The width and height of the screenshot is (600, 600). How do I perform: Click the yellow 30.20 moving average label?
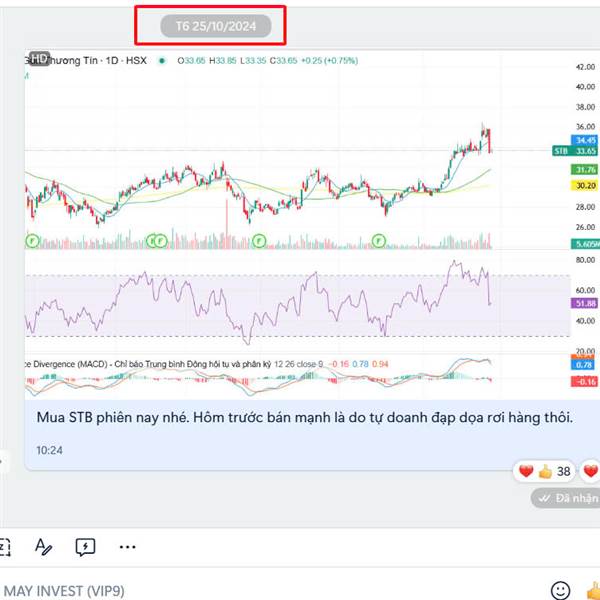click(584, 186)
